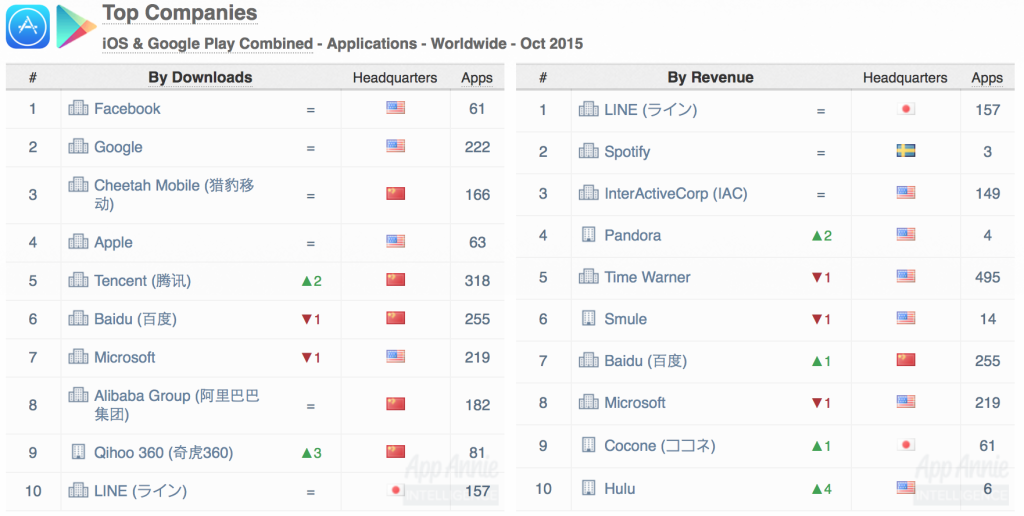
Task: Click the 222 apps count for Google
Action: tap(477, 147)
